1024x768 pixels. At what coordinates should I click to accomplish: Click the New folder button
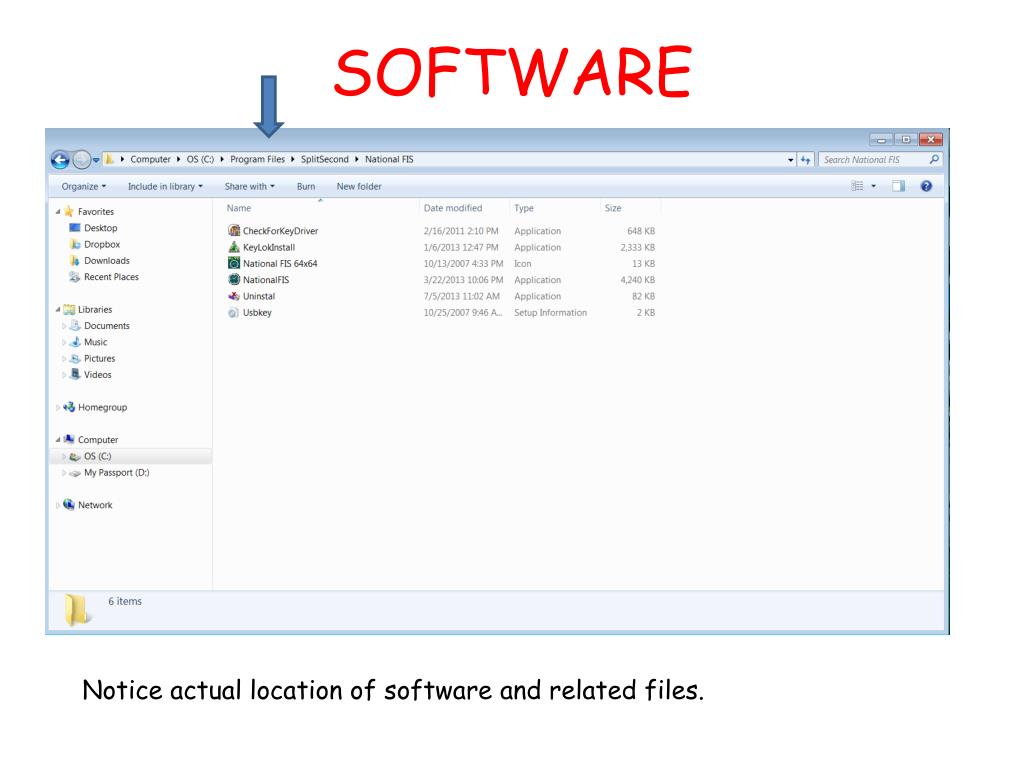pos(359,187)
